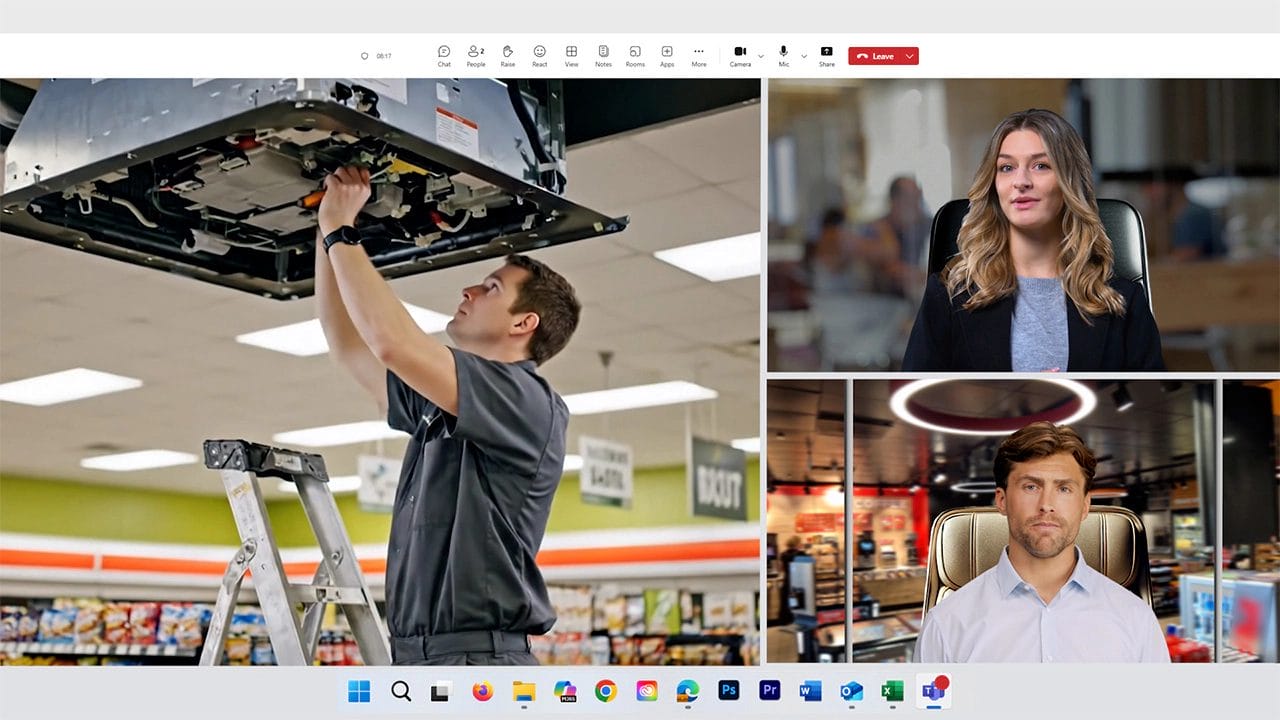Add Apps to the meeting
Image resolution: width=1280 pixels, height=720 pixels.
(667, 55)
